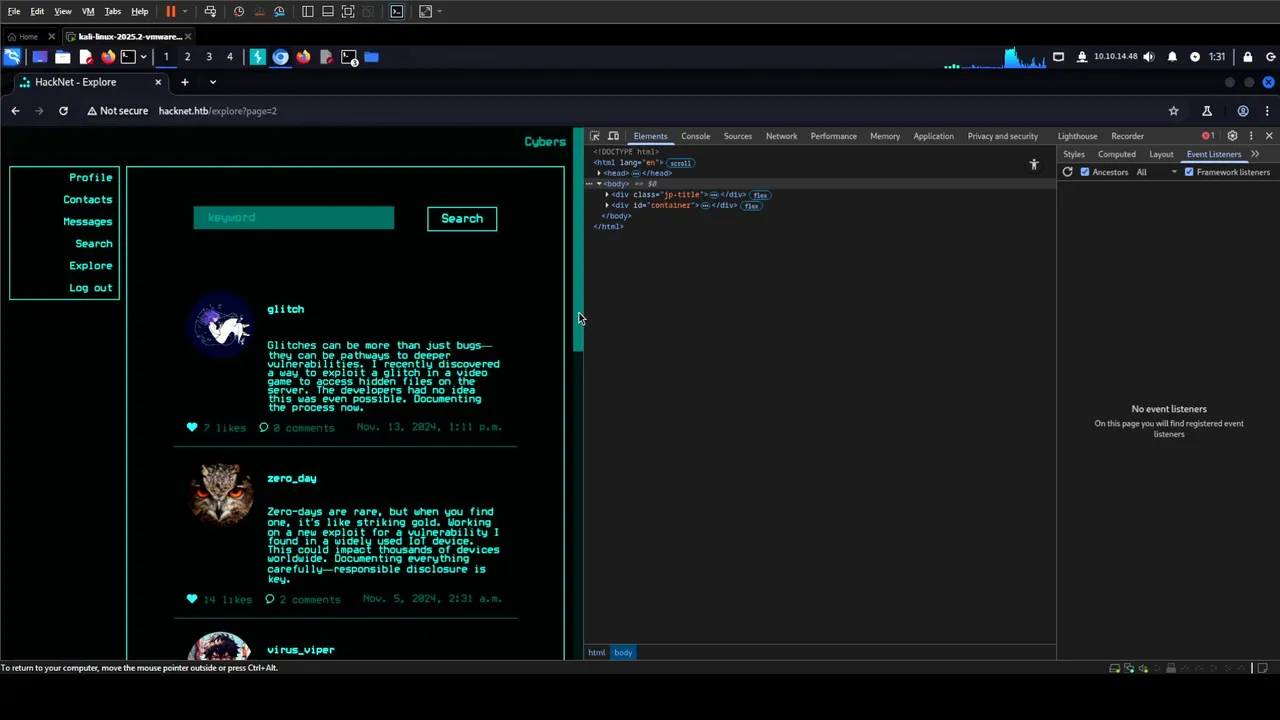This screenshot has height=720, width=1280.
Task: Open the VMware snapshot manager icon
Action: coord(279,11)
